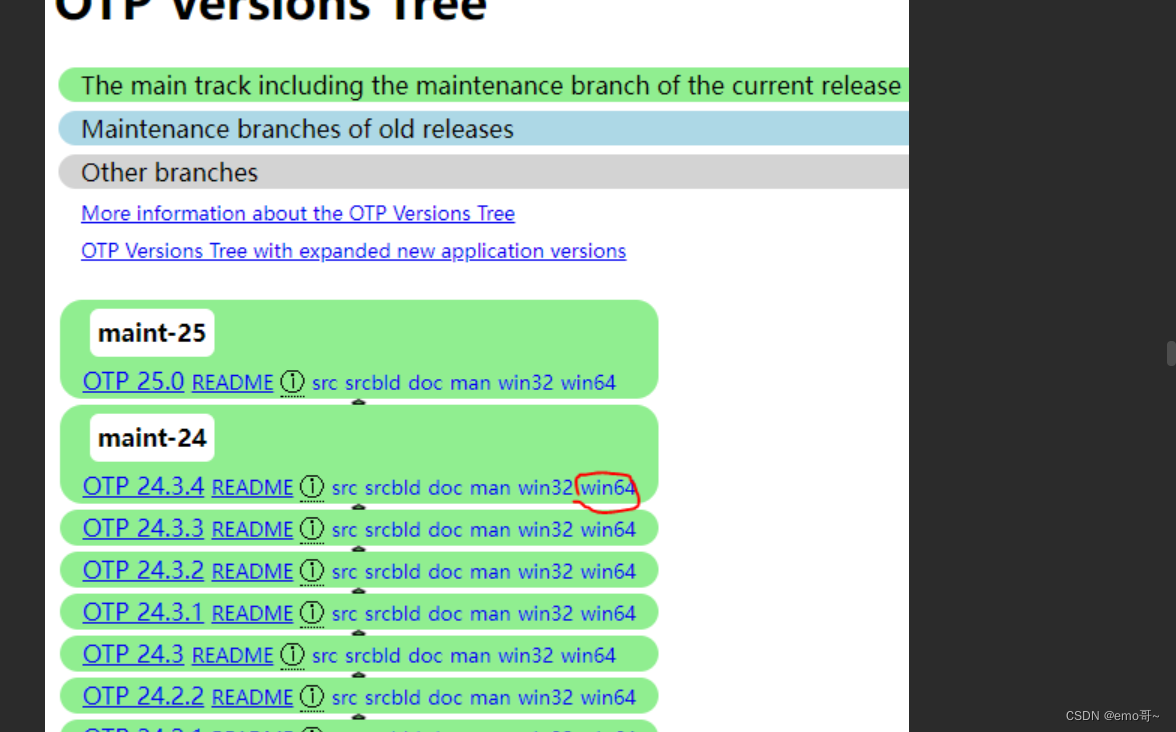This screenshot has width=1176, height=732.
Task: Click the page scrollbar thumb
Action: point(1171,353)
